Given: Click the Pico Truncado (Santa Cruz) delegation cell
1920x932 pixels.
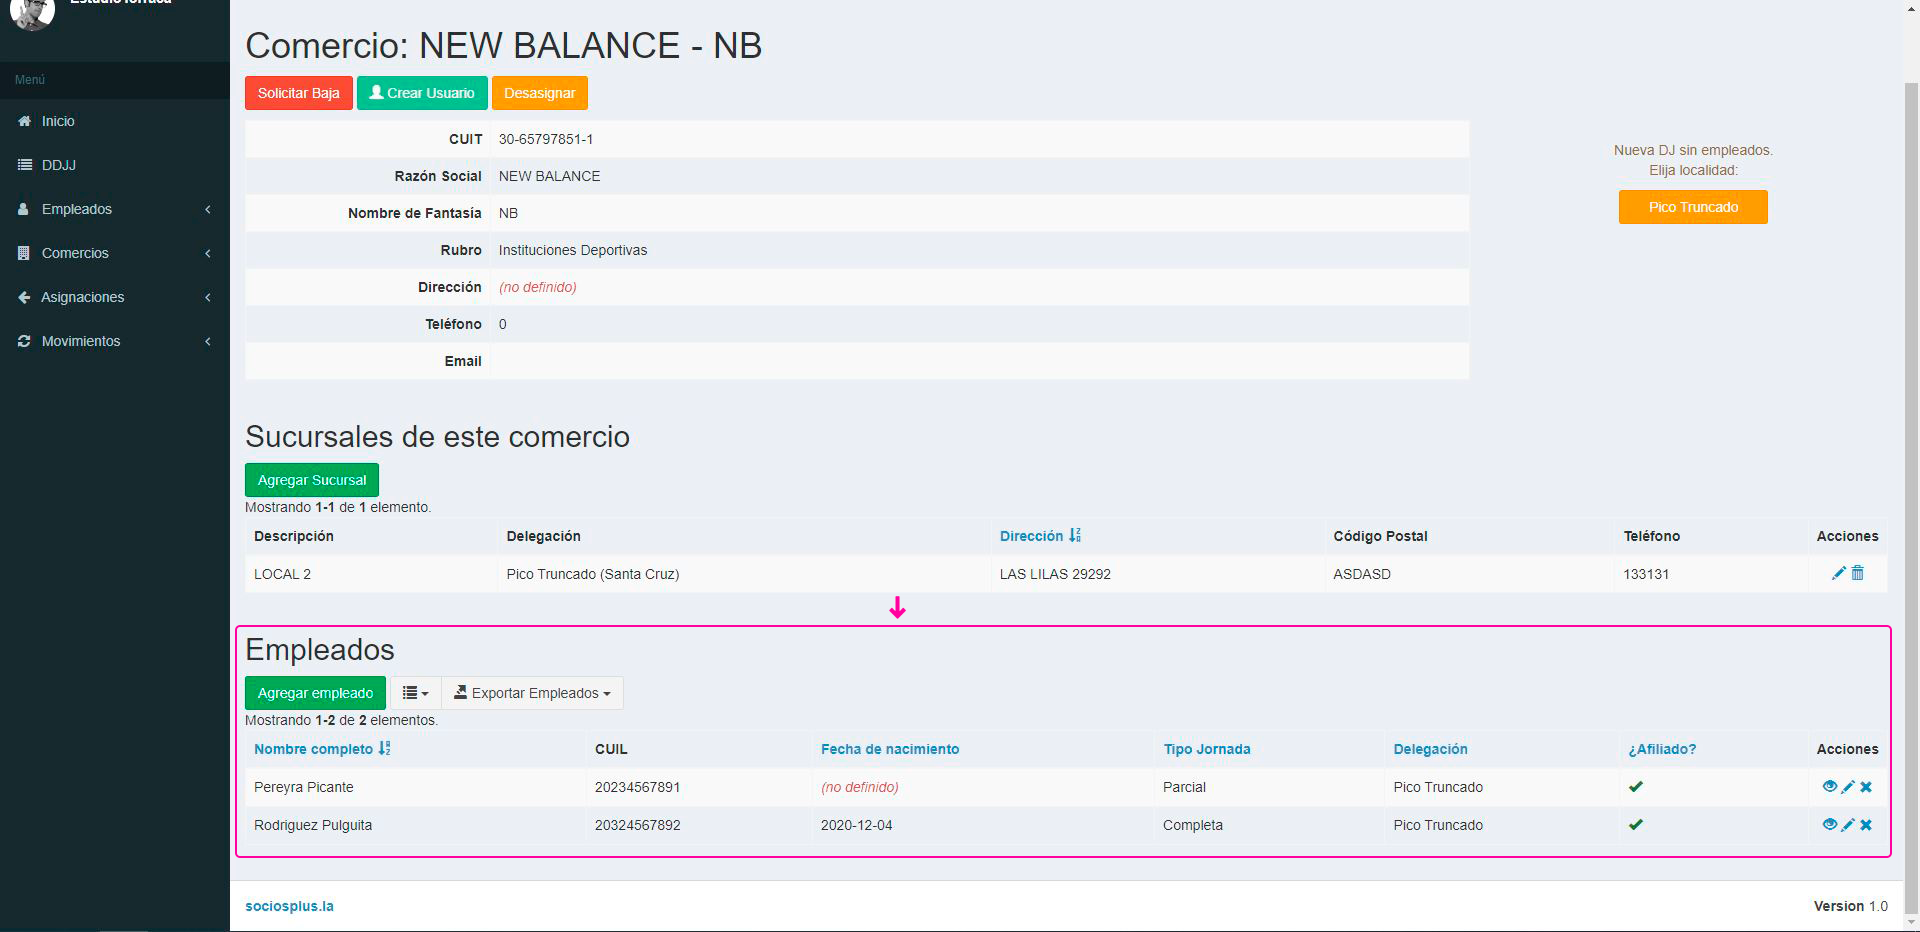Looking at the screenshot, I should tap(744, 574).
